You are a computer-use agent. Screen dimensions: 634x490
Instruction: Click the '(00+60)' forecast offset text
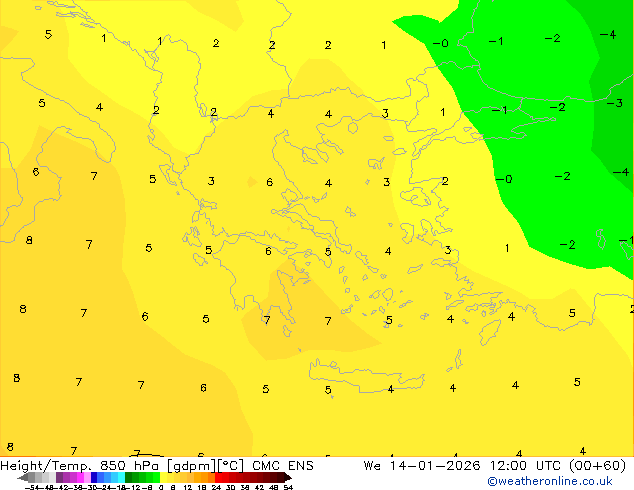(598, 466)
